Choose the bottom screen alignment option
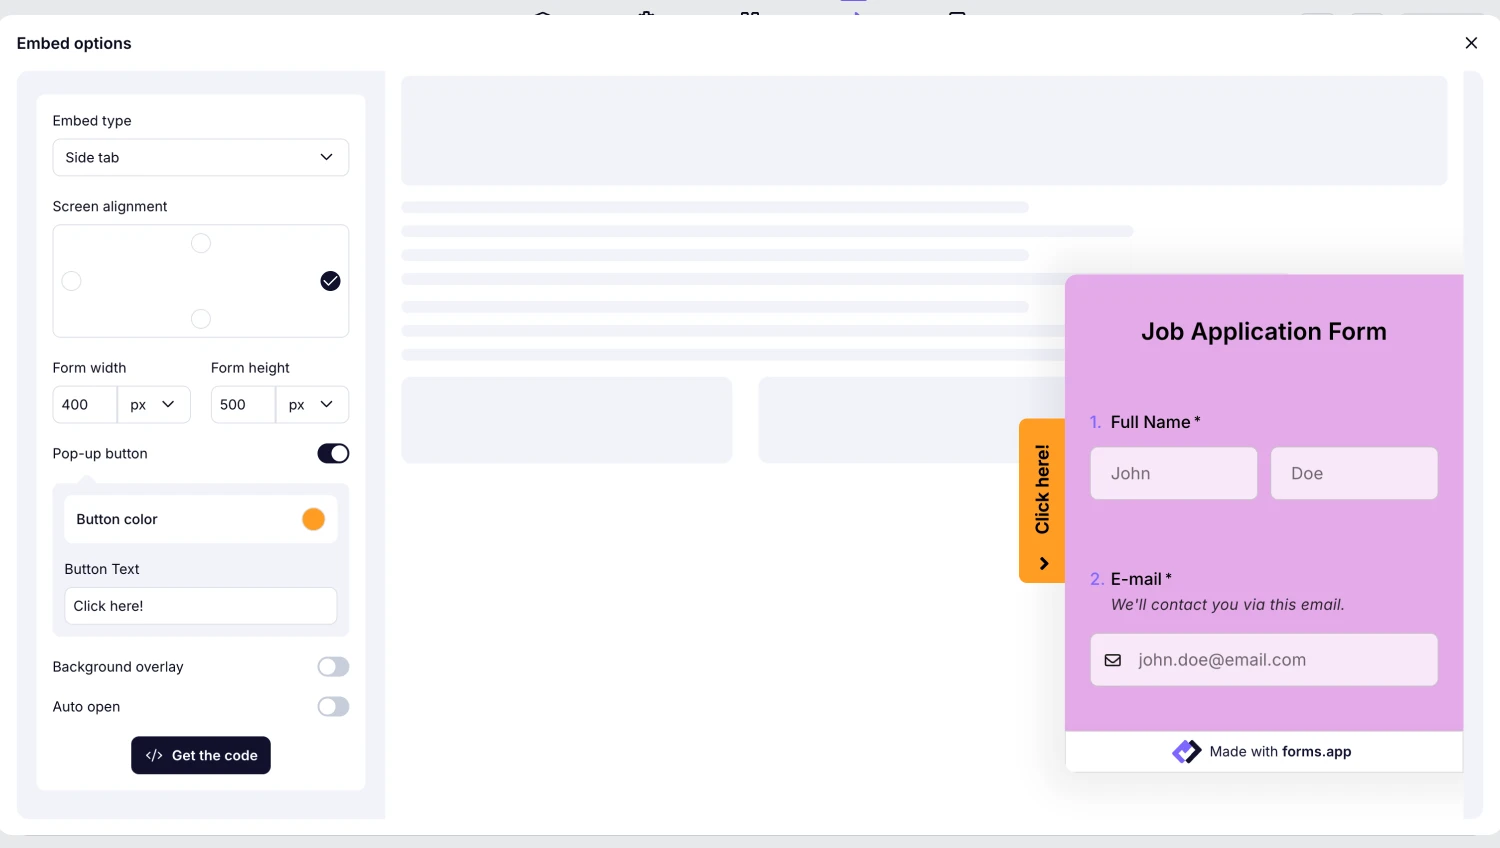Image resolution: width=1500 pixels, height=848 pixels. point(201,319)
